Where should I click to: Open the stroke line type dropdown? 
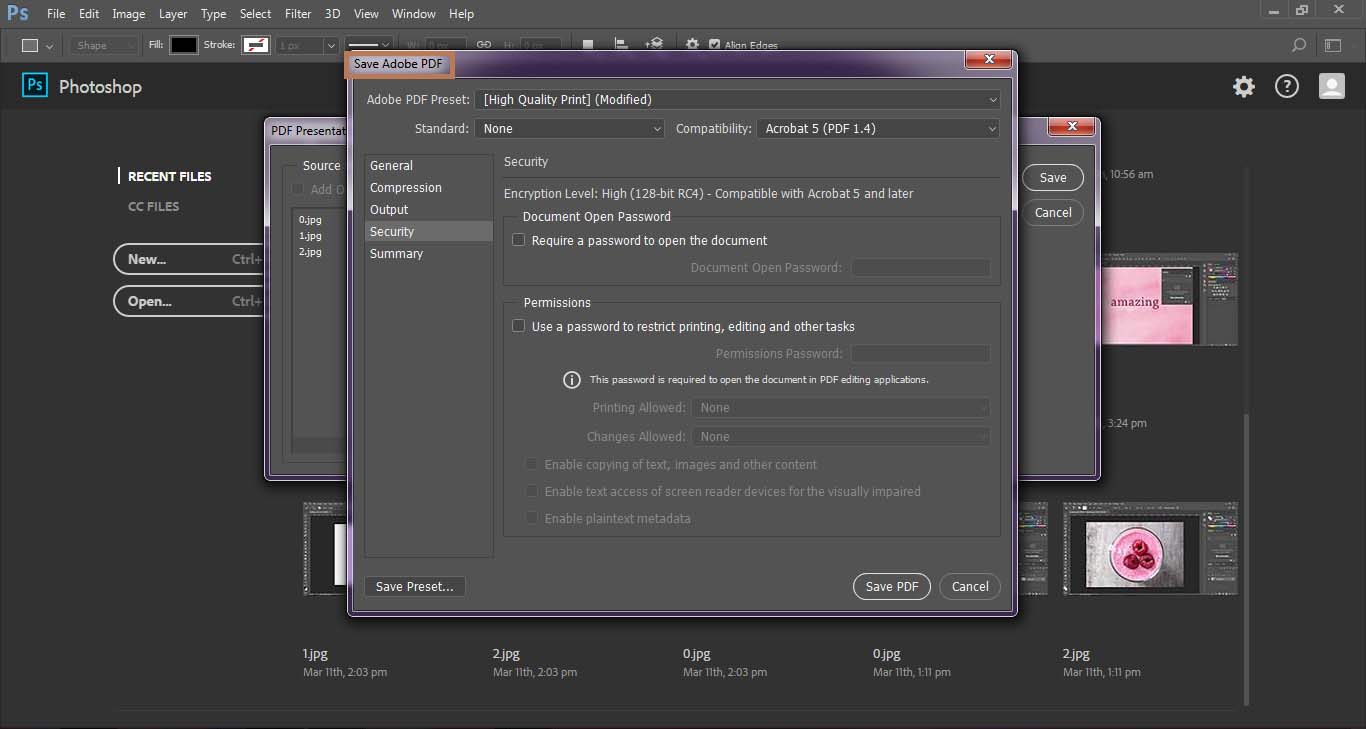click(x=368, y=45)
